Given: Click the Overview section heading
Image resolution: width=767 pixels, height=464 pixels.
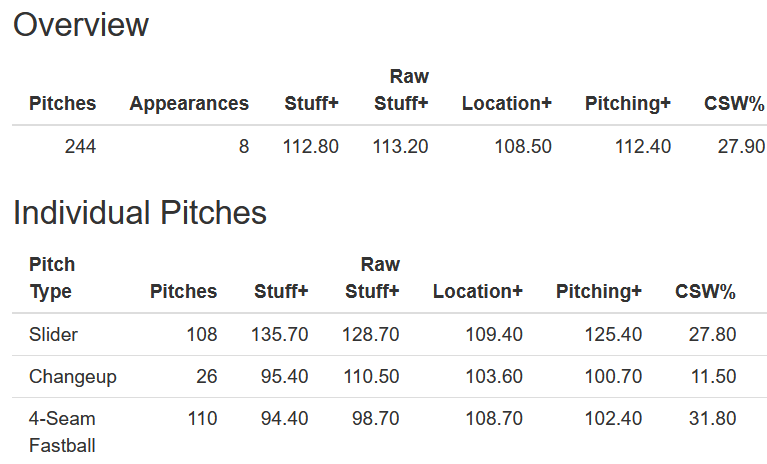Looking at the screenshot, I should point(81,25).
